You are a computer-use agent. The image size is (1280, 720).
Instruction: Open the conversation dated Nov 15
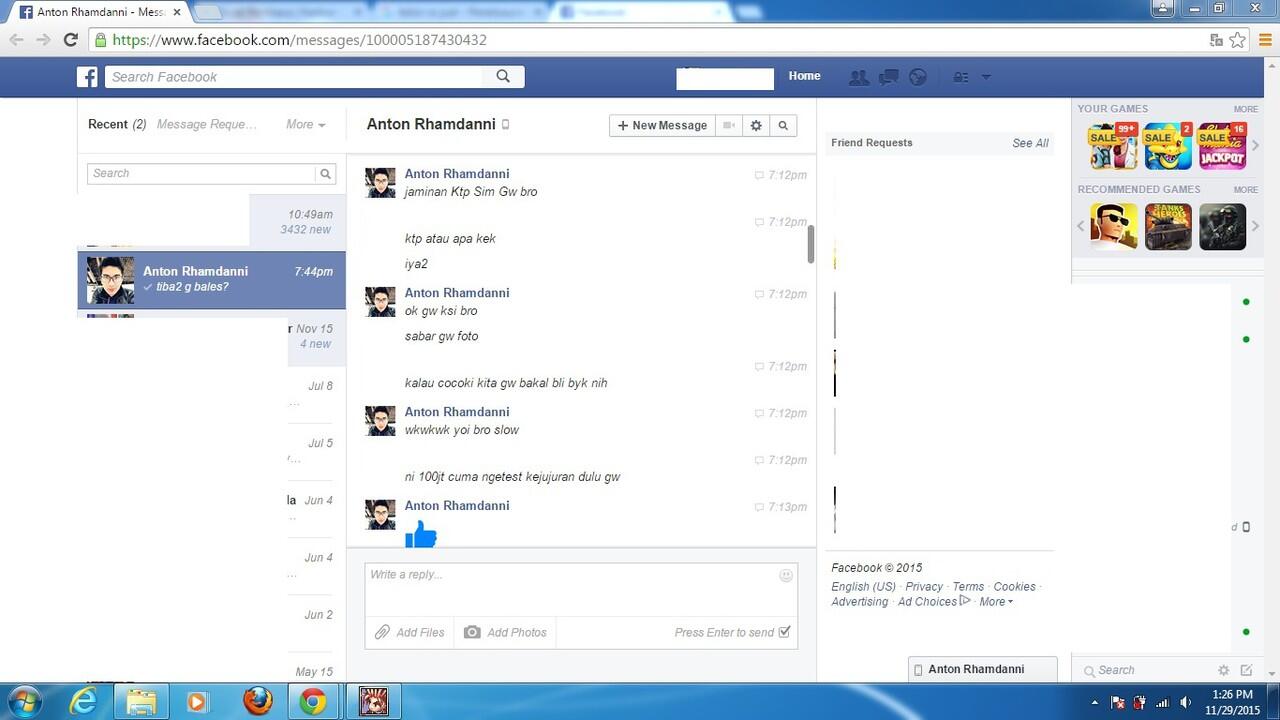[x=212, y=337]
